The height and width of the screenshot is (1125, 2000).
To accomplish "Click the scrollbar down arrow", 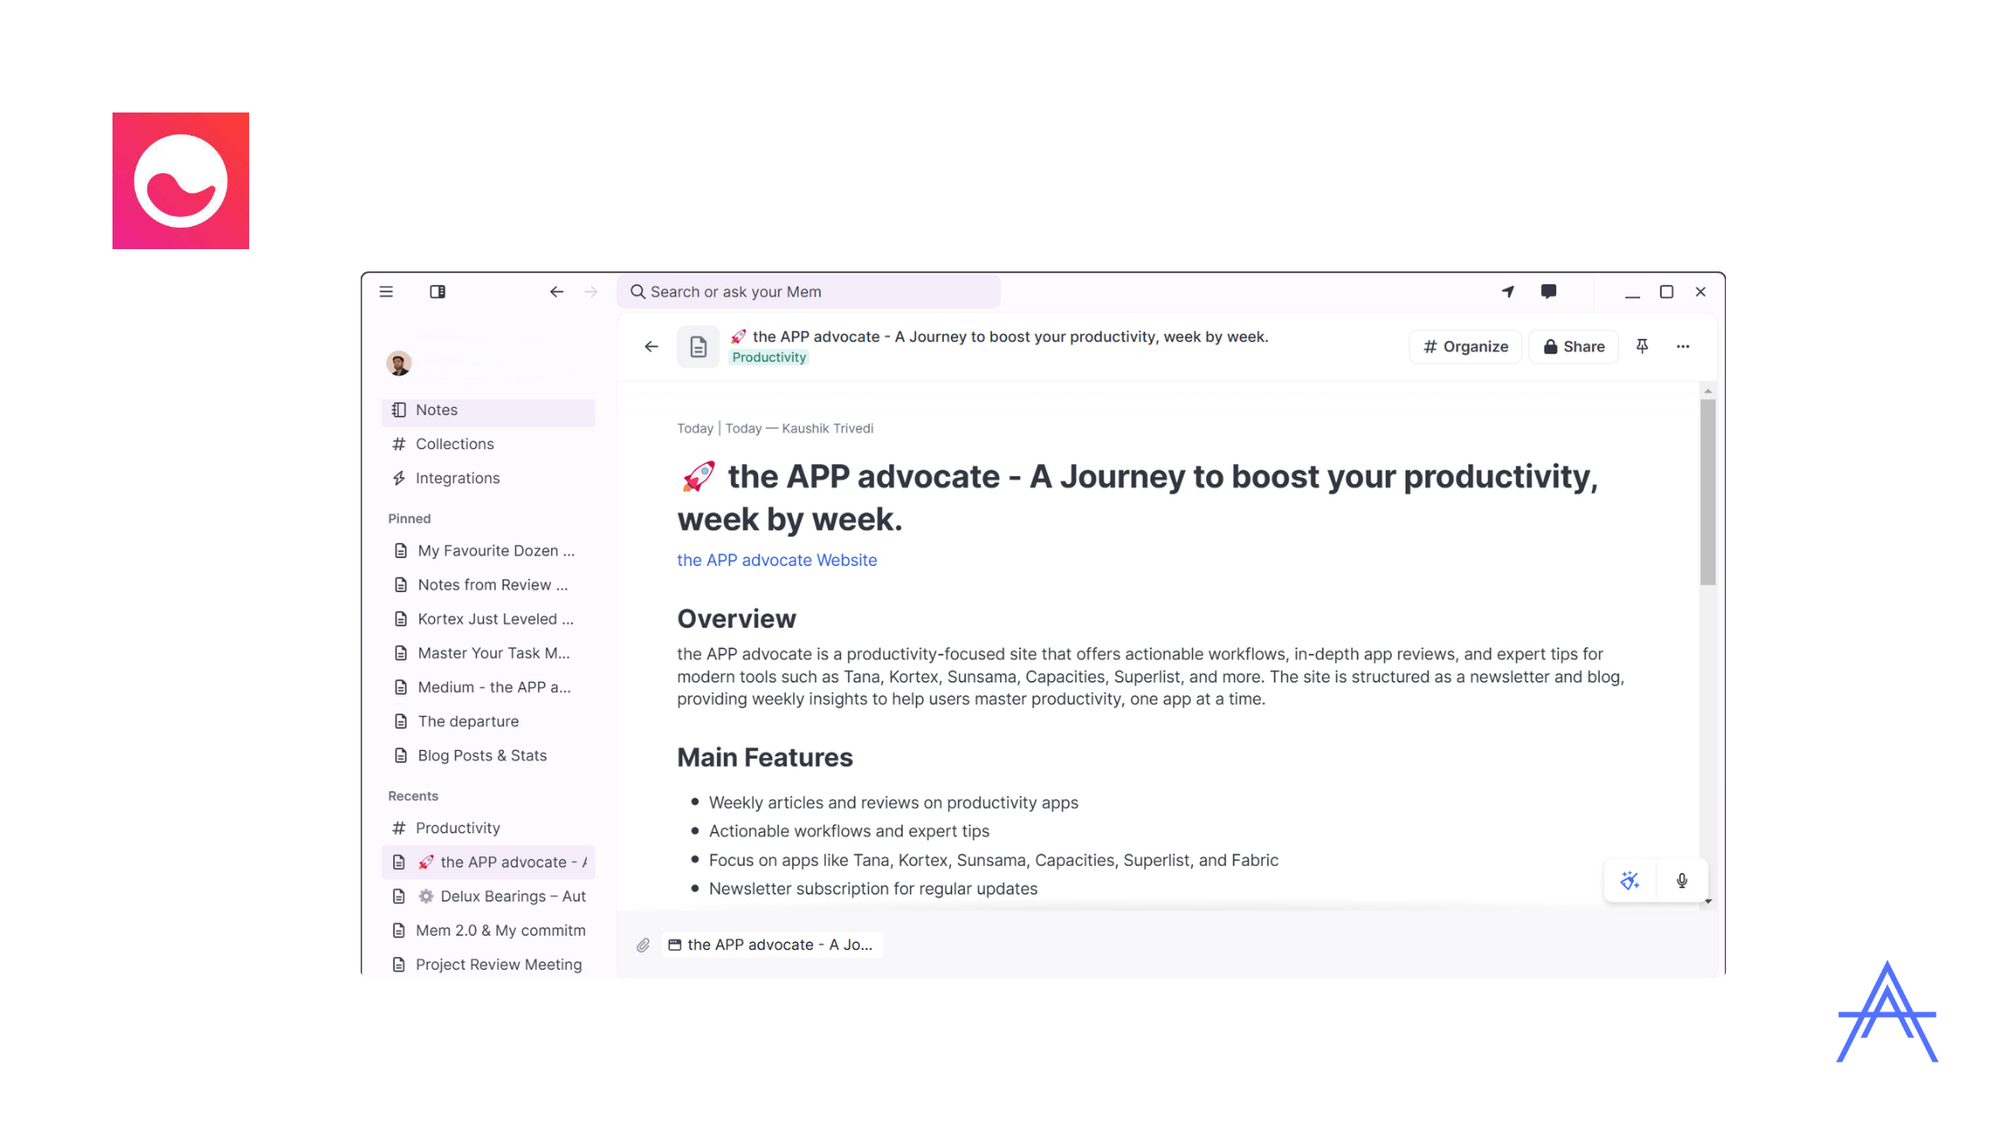I will coord(1708,901).
